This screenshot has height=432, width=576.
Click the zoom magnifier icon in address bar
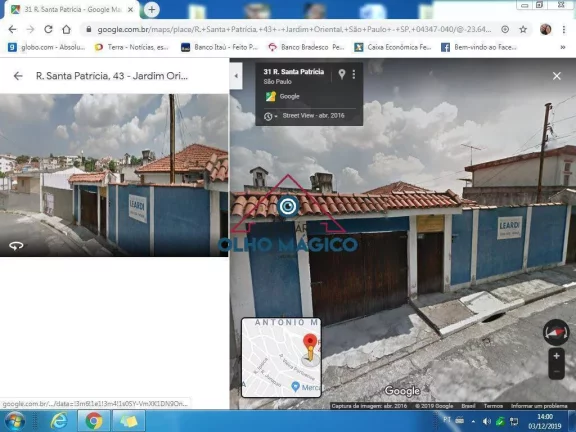coord(505,29)
